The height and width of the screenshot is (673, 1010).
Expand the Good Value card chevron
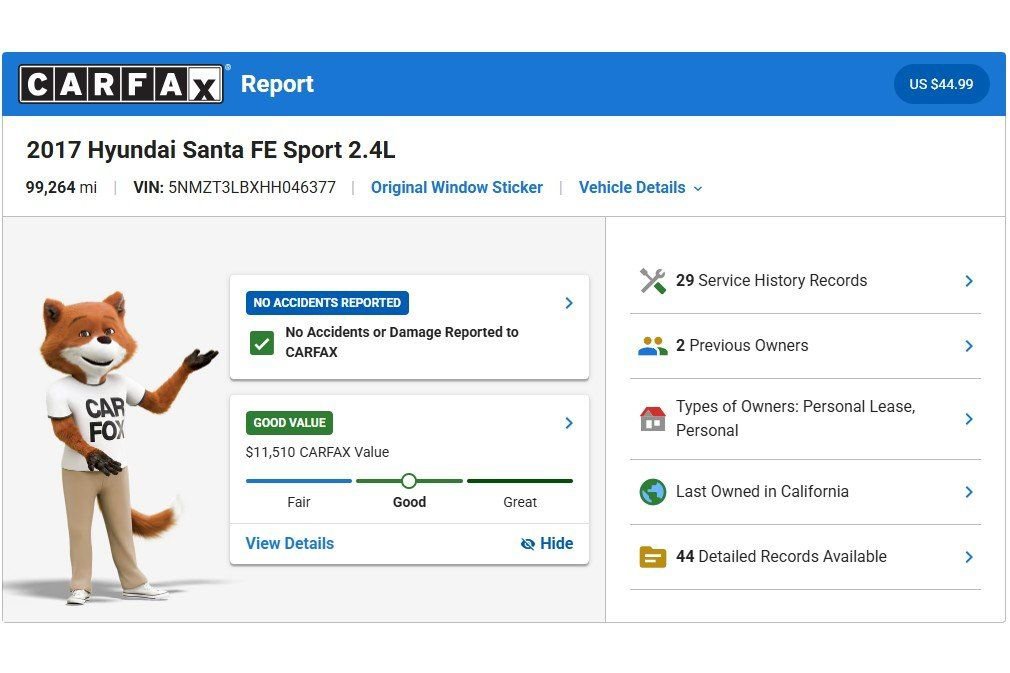[569, 423]
